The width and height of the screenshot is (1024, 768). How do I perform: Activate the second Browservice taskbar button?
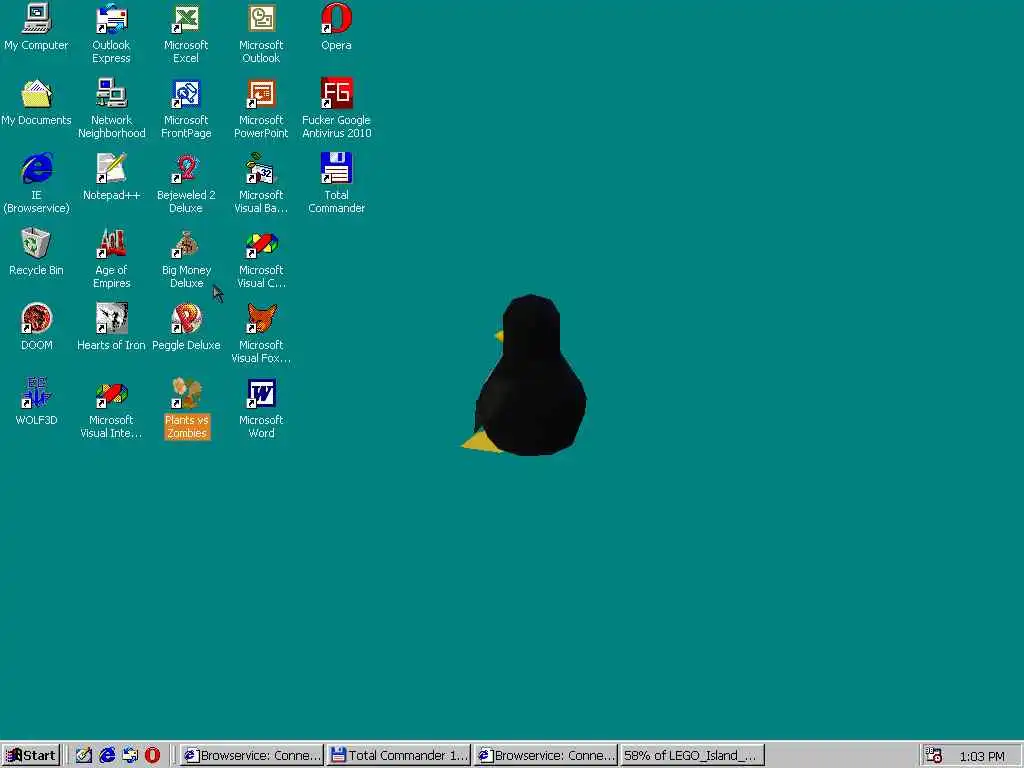[546, 756]
